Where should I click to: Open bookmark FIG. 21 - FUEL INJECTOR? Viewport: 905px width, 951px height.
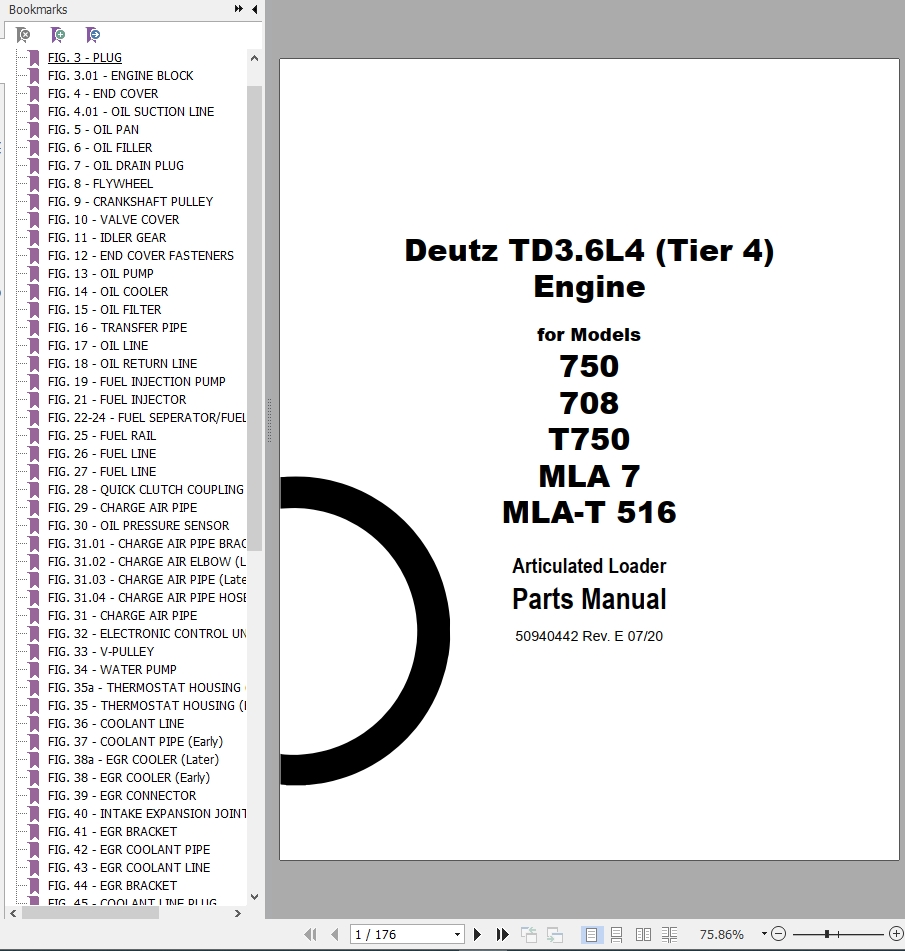117,400
